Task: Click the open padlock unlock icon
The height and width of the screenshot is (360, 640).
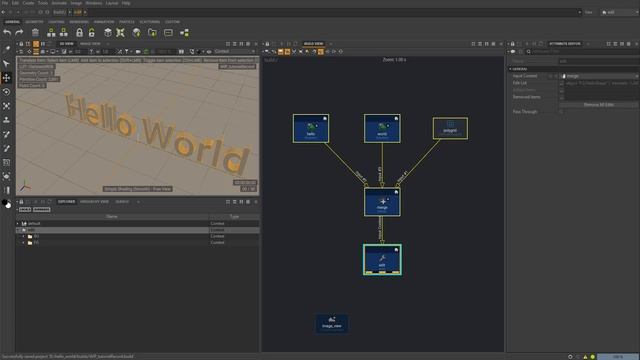Action: [x=92, y=32]
